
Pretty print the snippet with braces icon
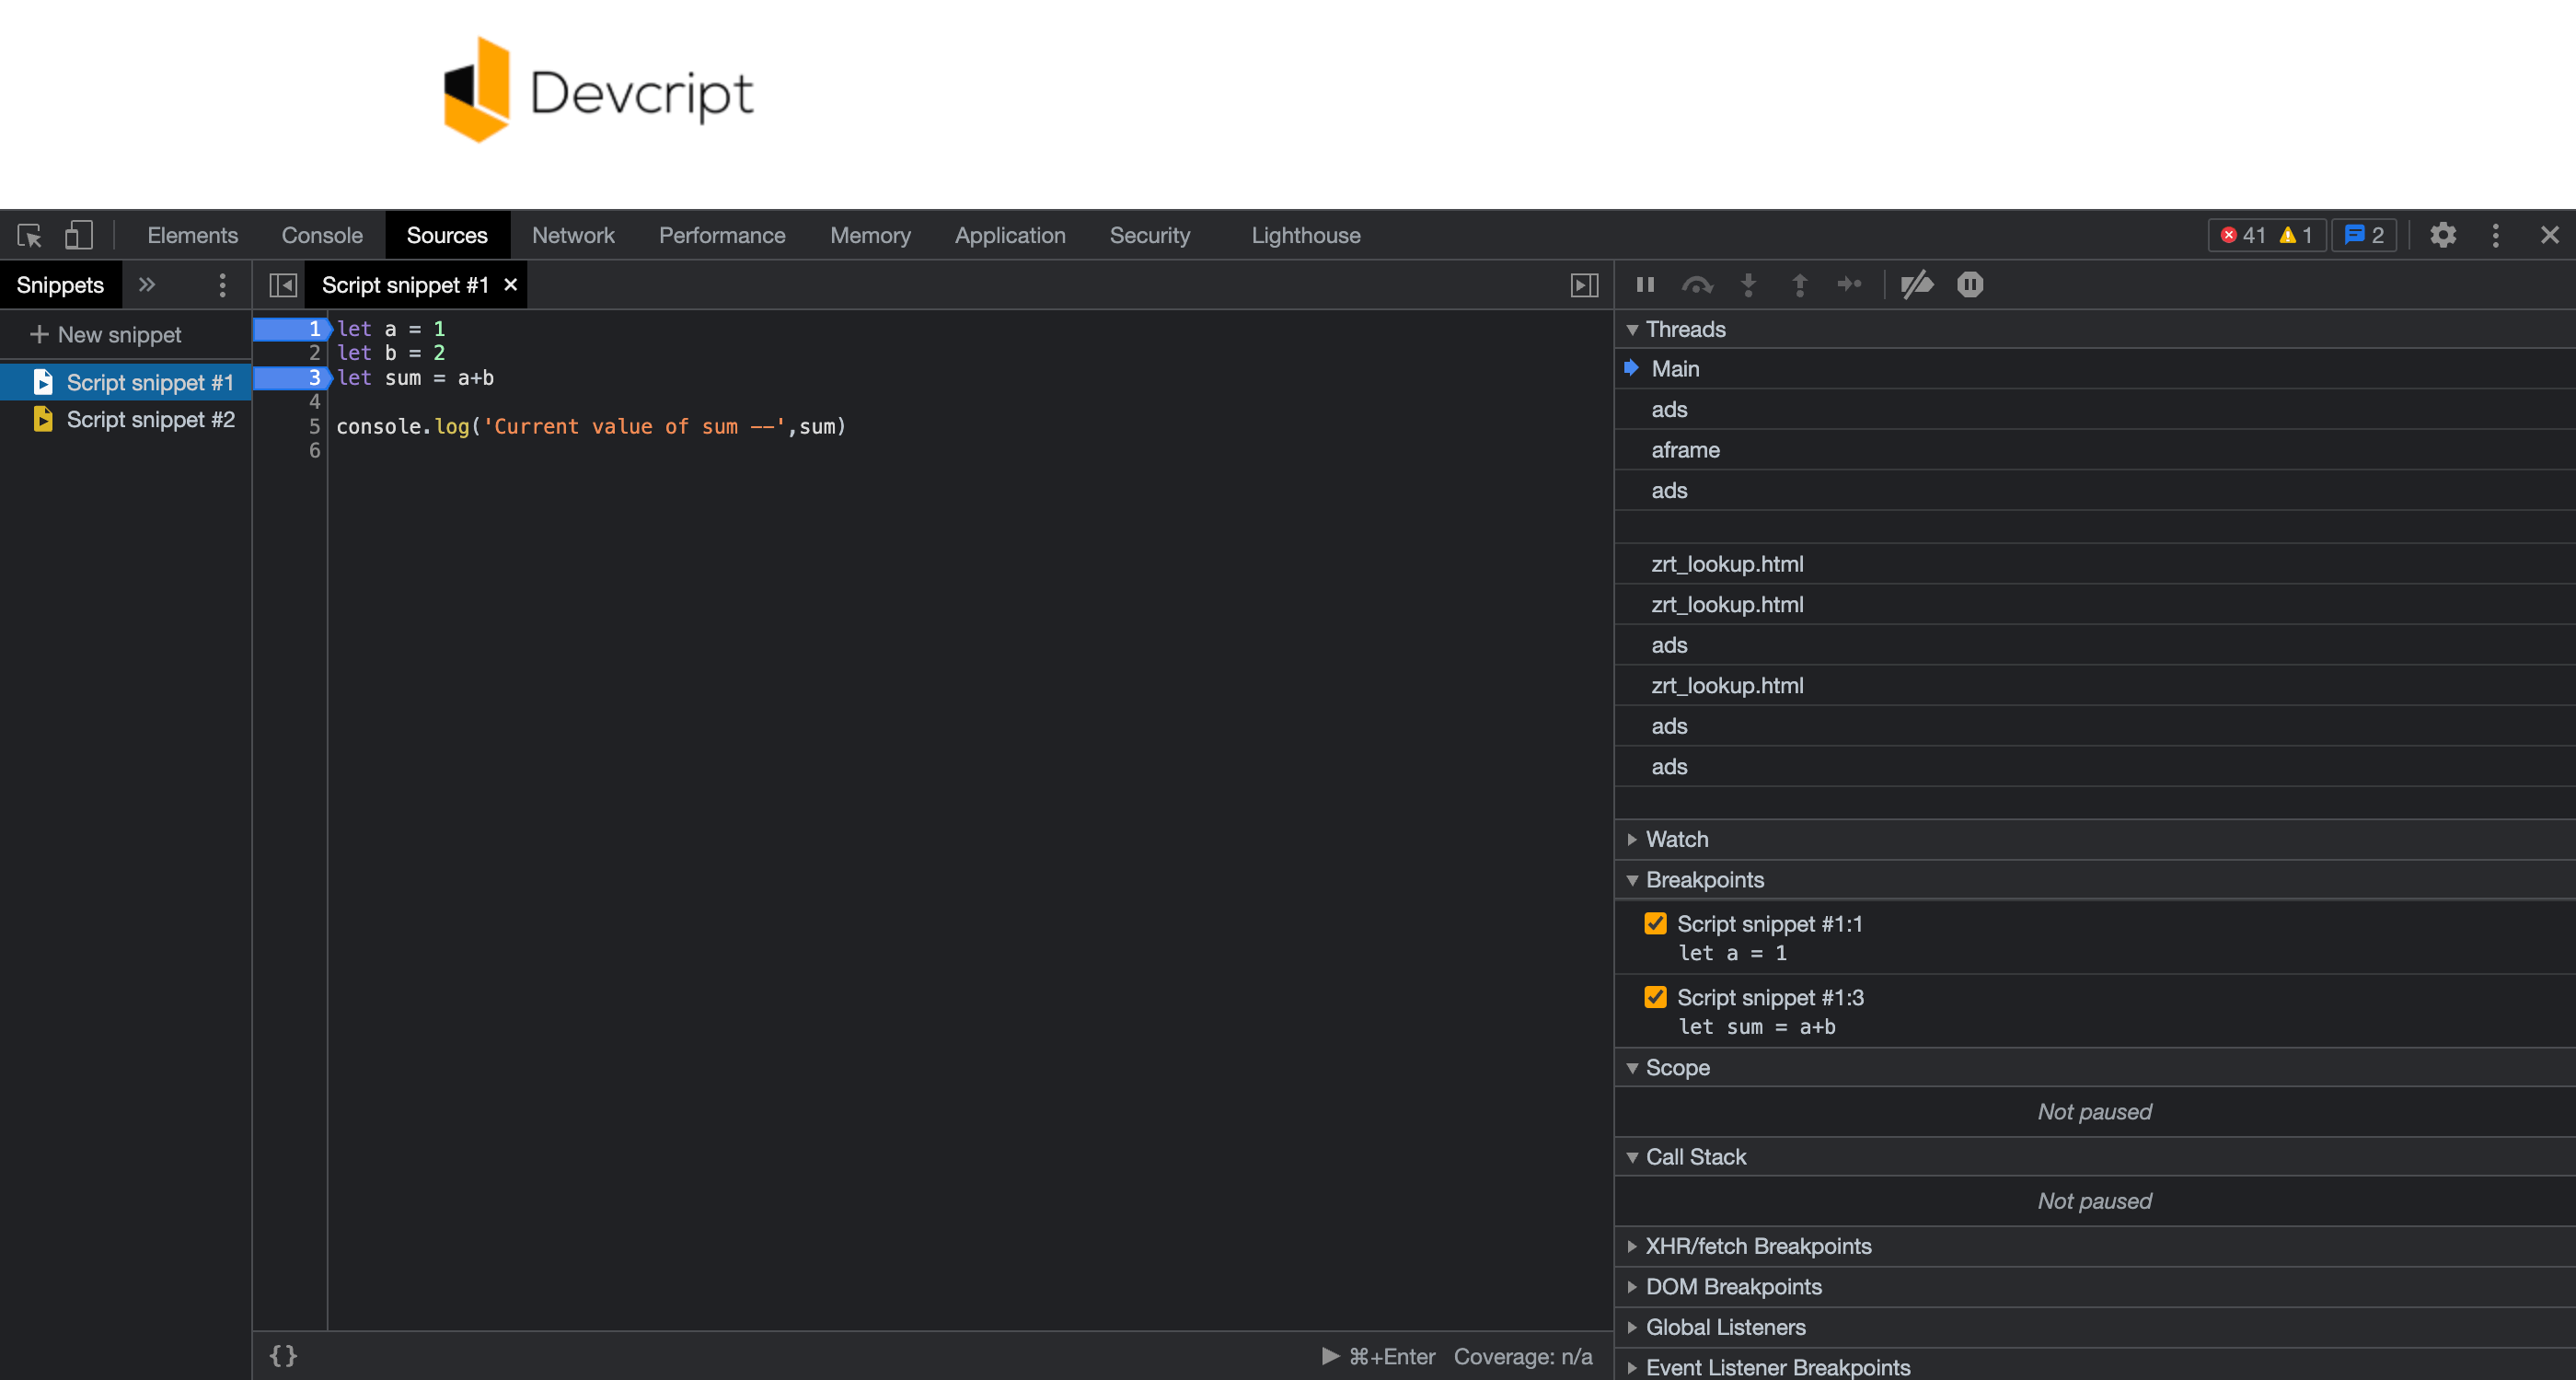(283, 1356)
